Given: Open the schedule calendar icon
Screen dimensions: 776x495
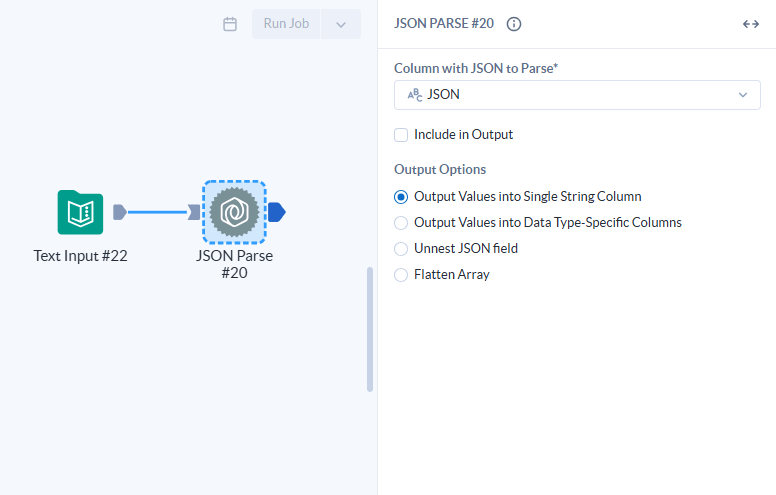Looking at the screenshot, I should click(230, 24).
